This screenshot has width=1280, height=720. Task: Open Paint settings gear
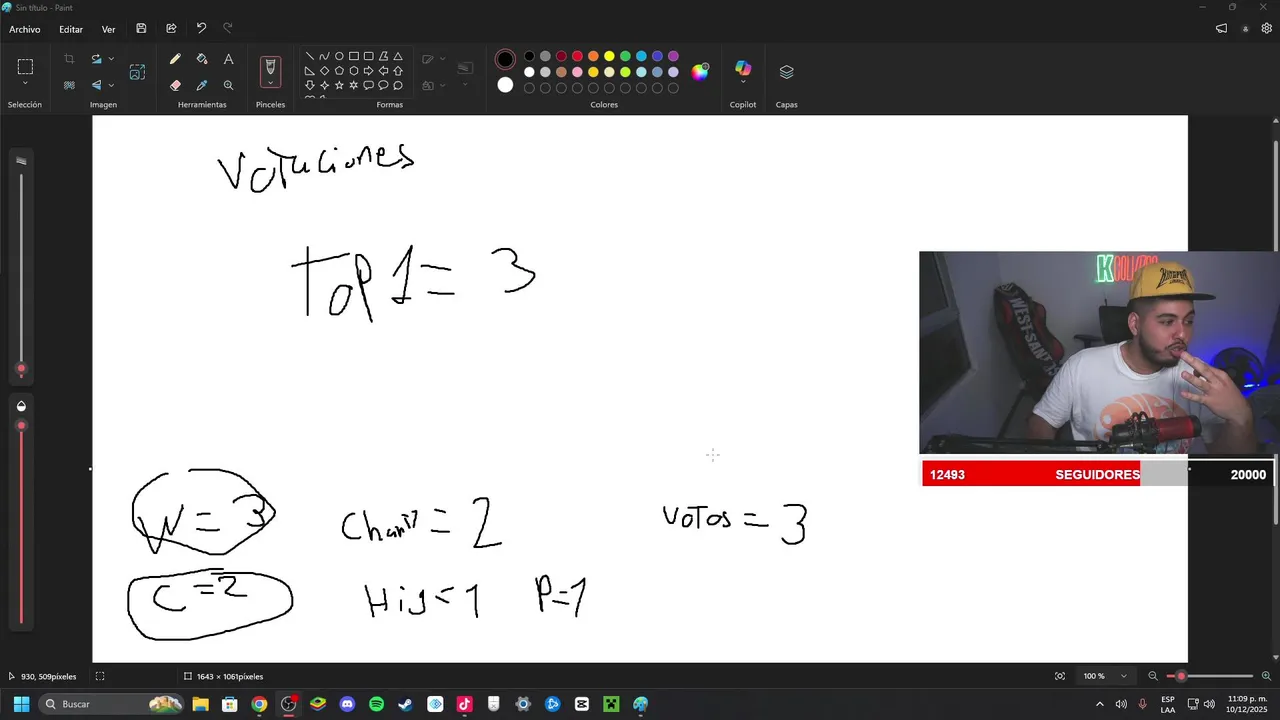click(1266, 29)
